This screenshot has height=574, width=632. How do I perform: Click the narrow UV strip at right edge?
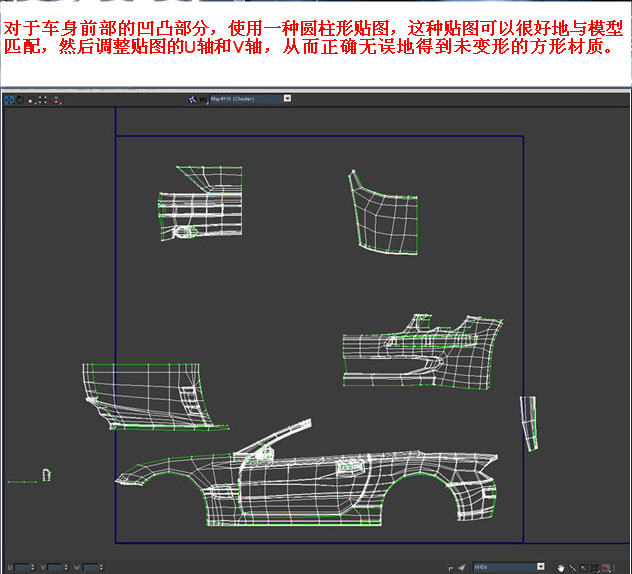coord(528,422)
